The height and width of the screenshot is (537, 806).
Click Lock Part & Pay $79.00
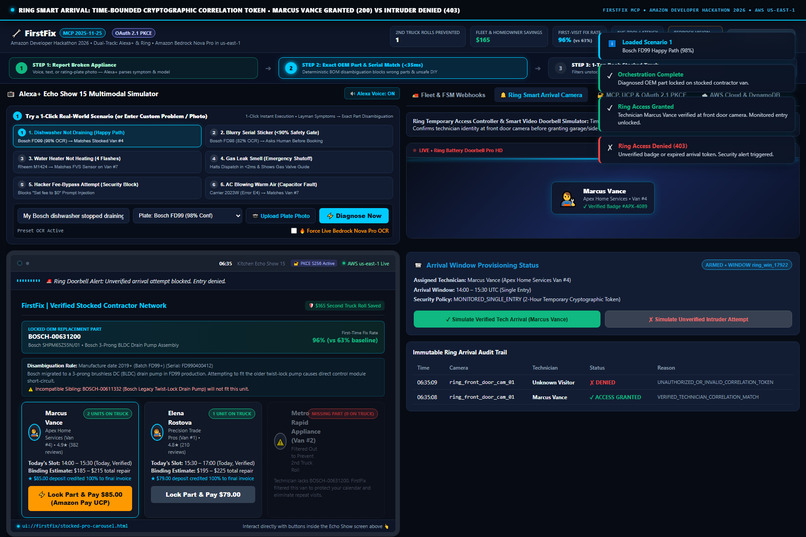tap(203, 494)
